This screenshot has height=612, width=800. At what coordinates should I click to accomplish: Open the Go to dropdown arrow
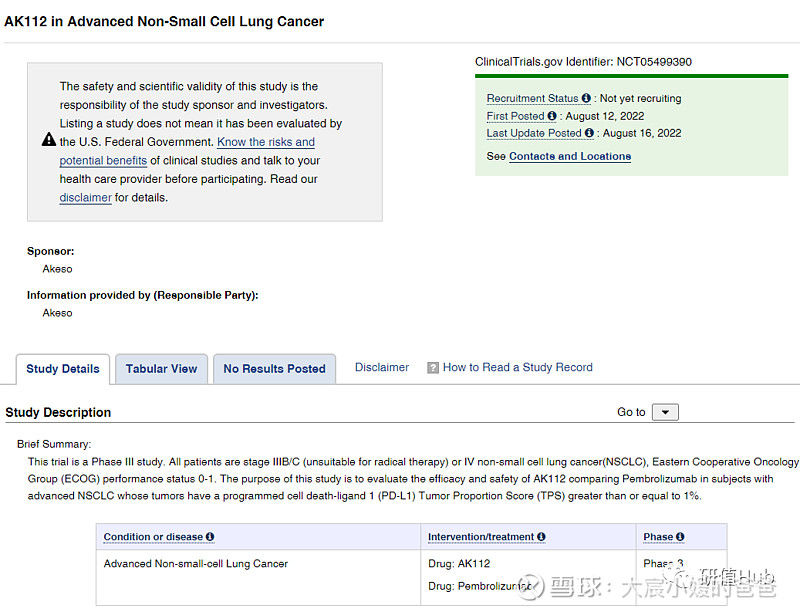point(665,412)
